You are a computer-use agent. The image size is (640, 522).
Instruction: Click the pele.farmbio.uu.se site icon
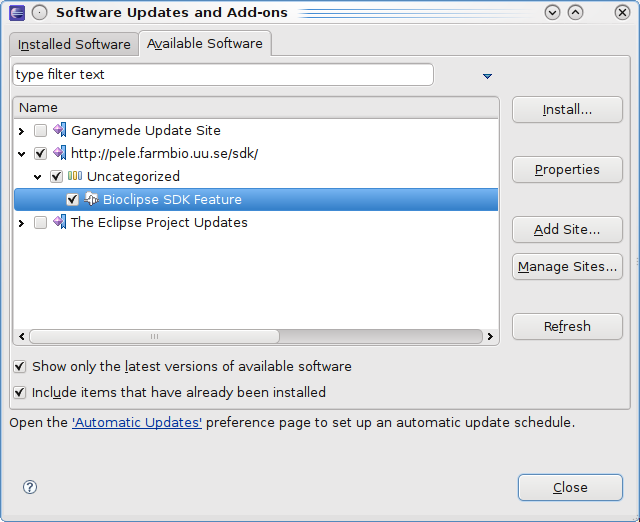[x=59, y=153]
